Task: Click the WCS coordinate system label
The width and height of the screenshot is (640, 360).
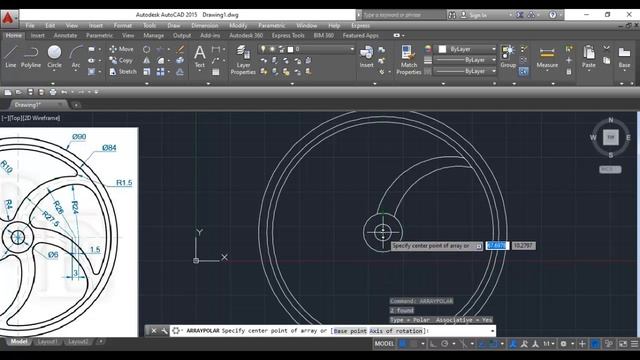Action: 610,169
